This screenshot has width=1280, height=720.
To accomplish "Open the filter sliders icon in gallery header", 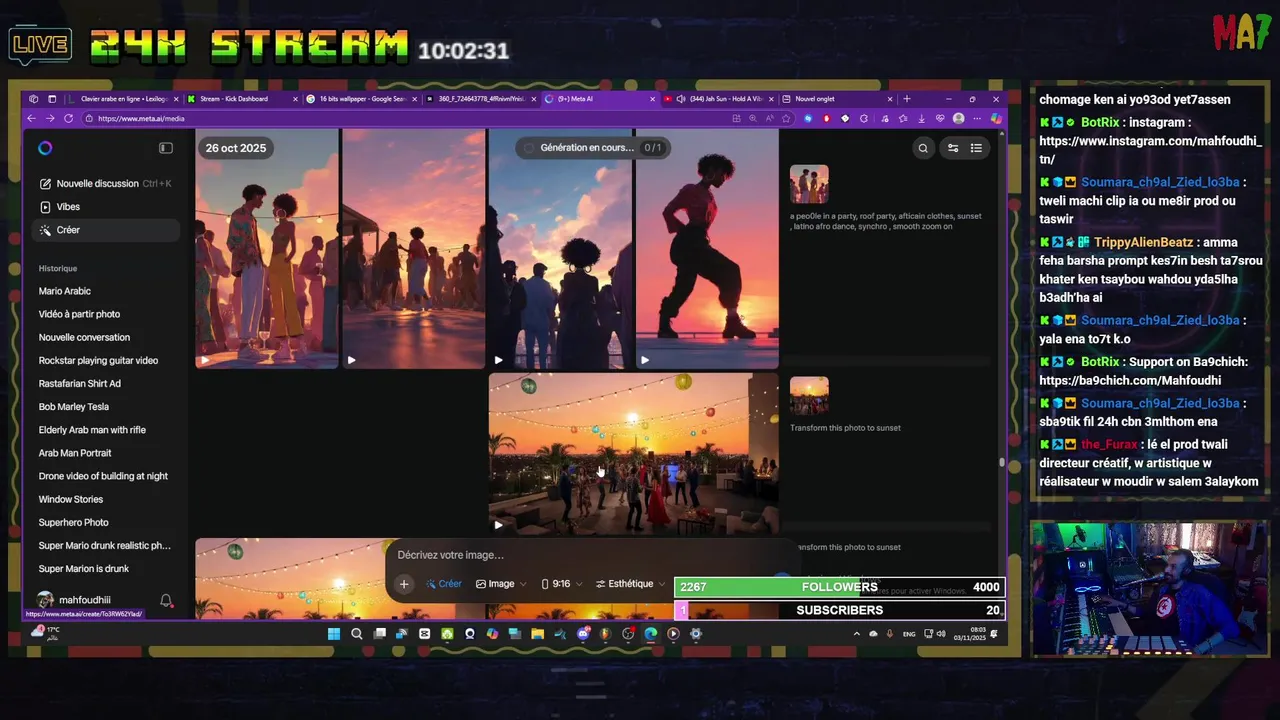I will [x=953, y=148].
